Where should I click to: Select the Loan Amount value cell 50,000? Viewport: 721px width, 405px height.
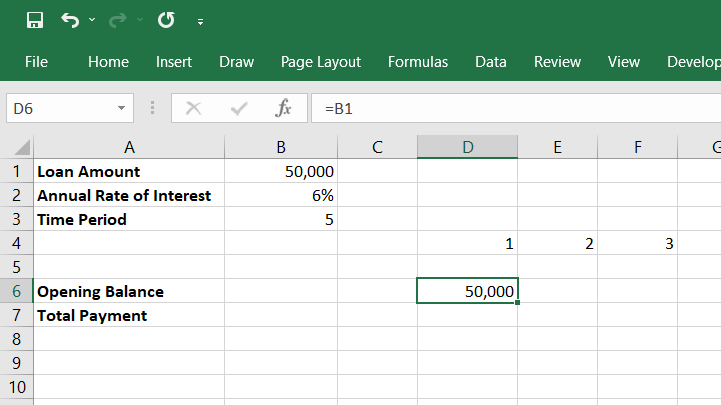281,171
